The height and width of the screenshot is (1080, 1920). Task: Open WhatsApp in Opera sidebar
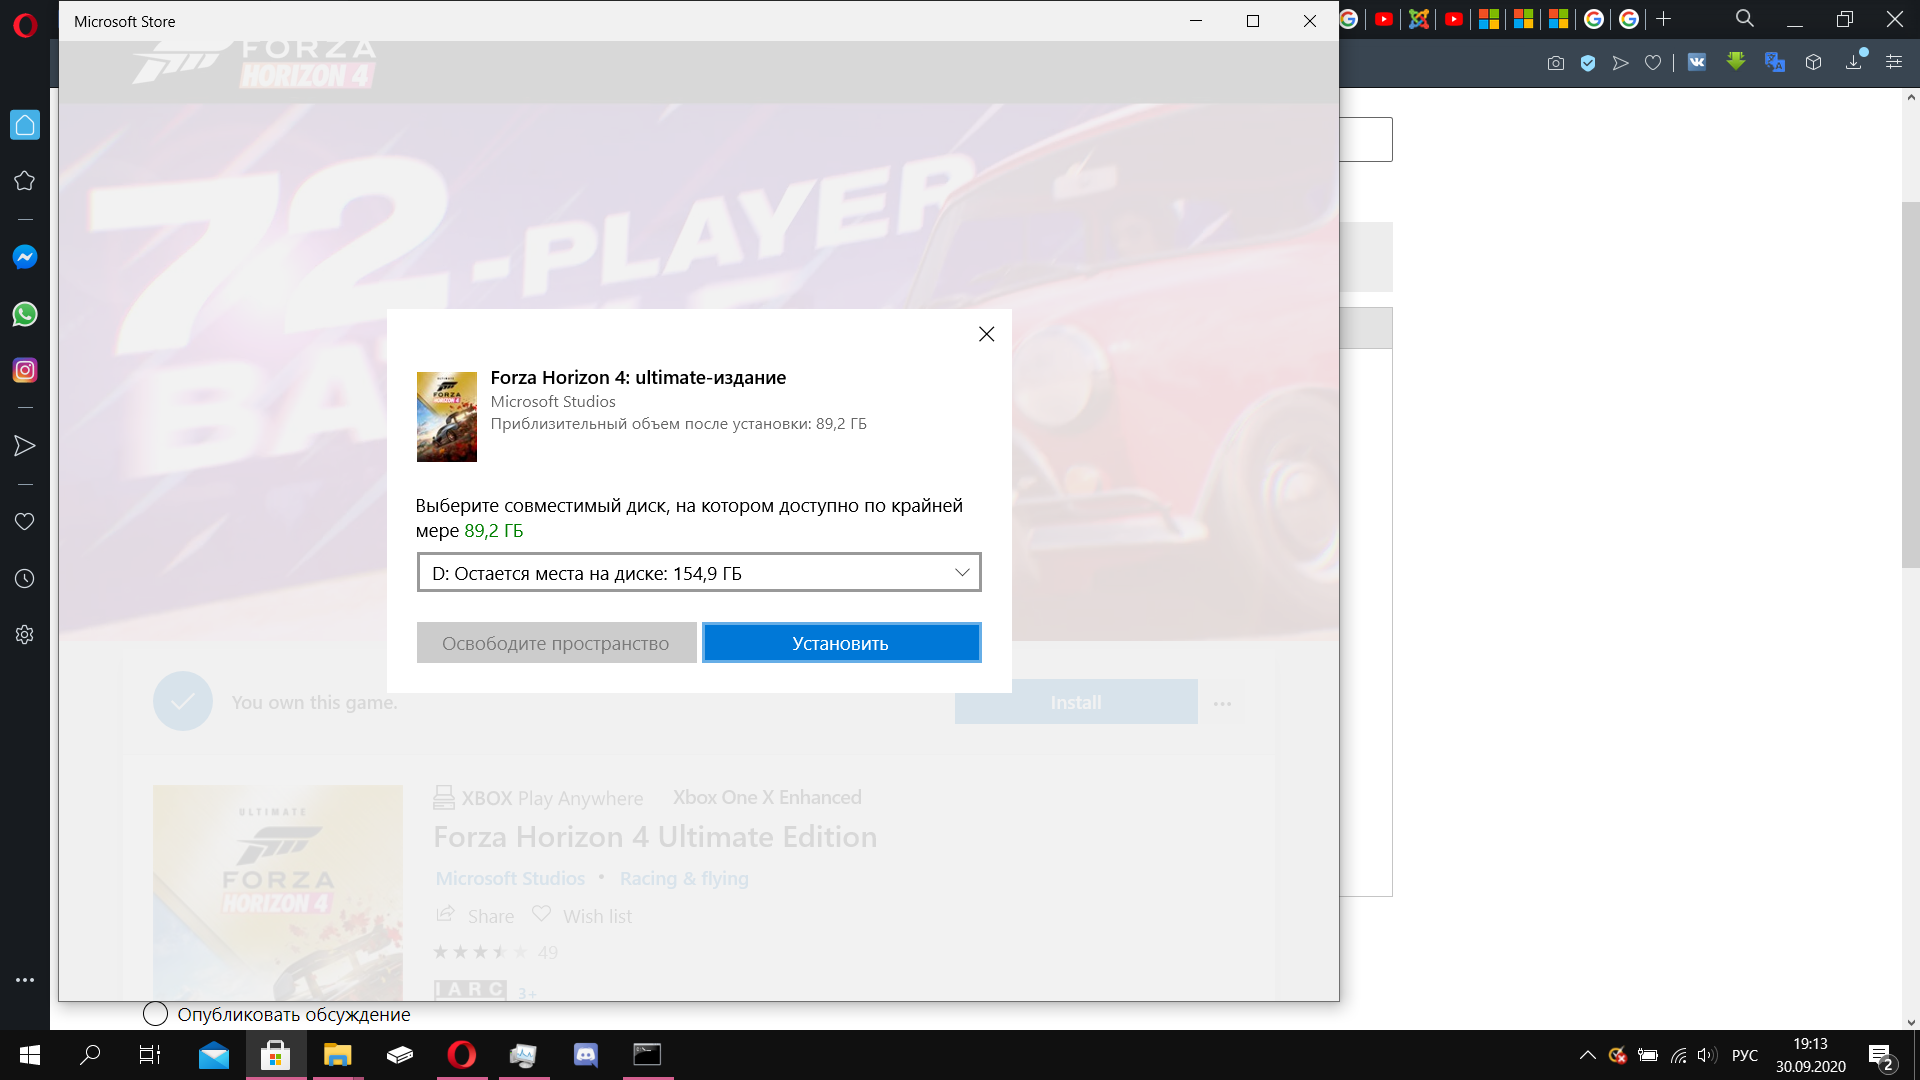(x=25, y=314)
